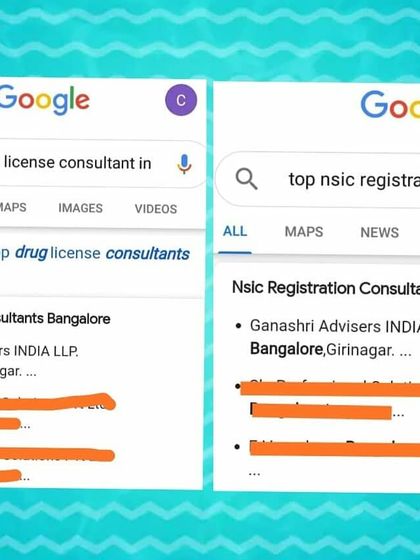Click the 'top nsic registra' search field
Image resolution: width=420 pixels, height=560 pixels.
(318, 179)
